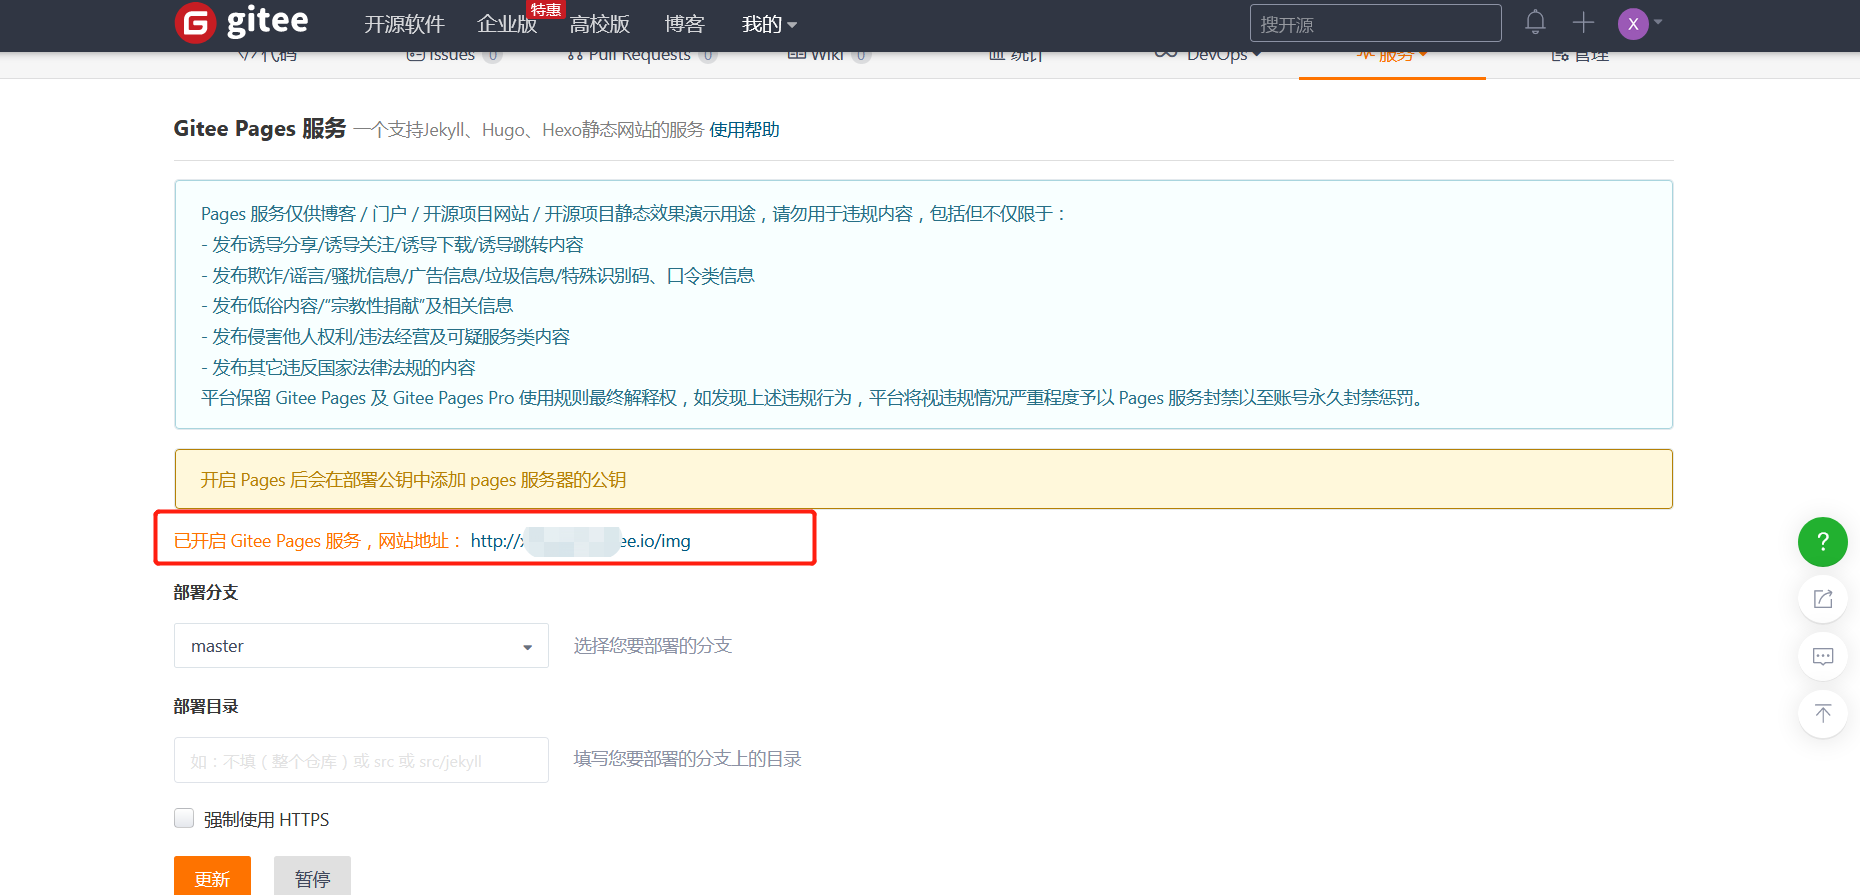
Task: Open notifications bell icon
Action: (x=1535, y=22)
